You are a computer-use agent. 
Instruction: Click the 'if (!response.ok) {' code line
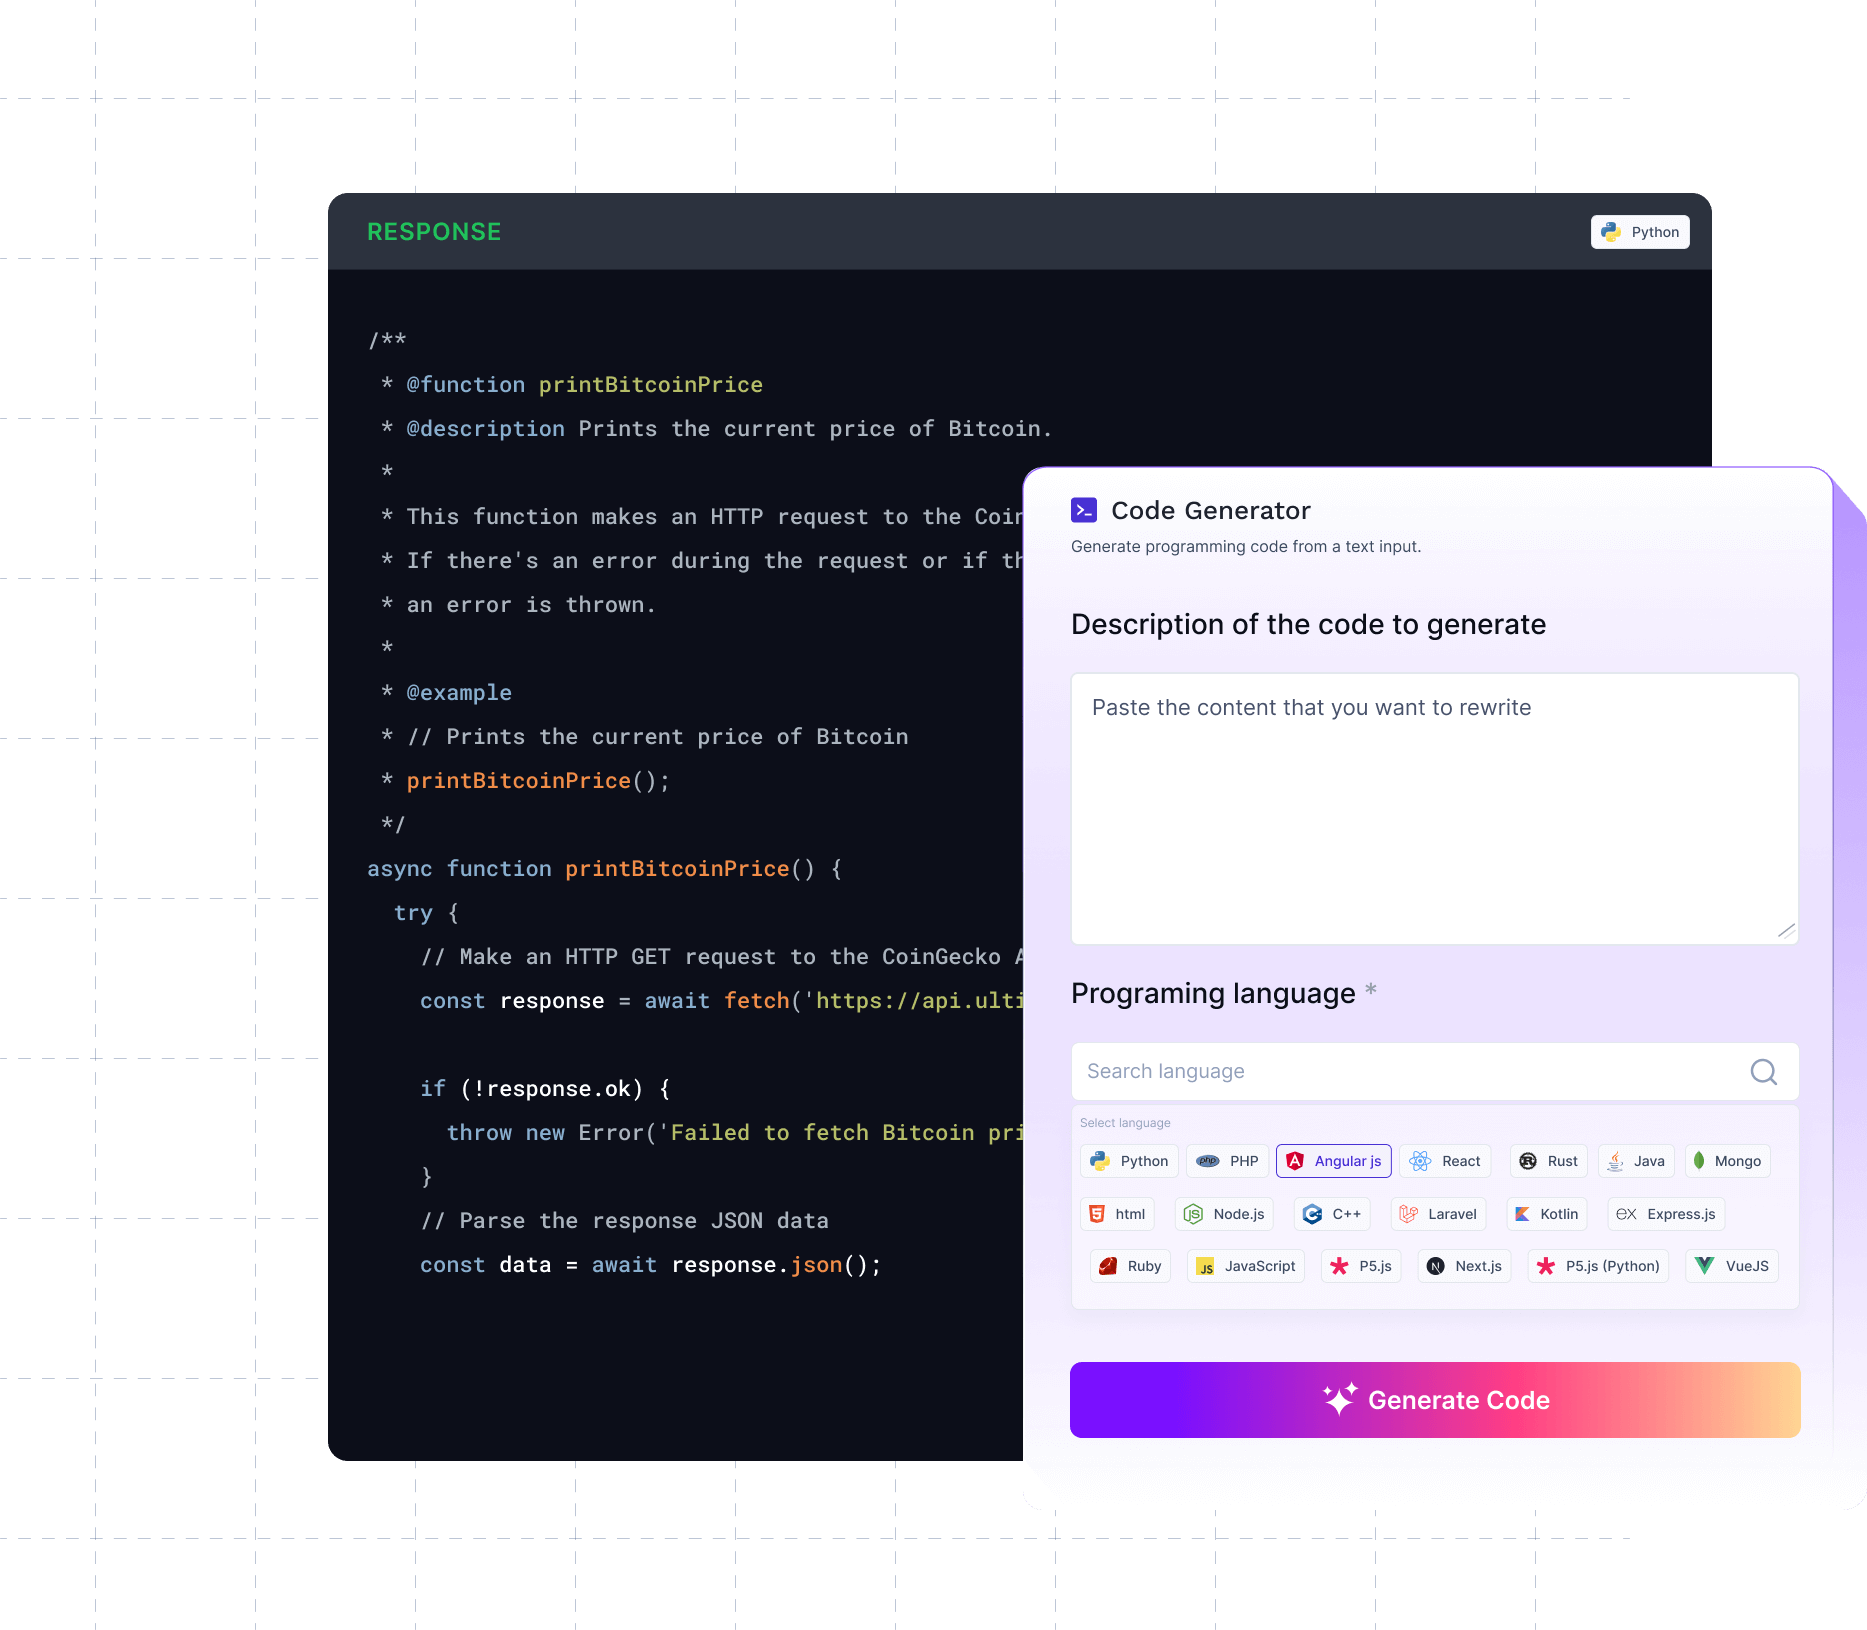click(545, 1089)
